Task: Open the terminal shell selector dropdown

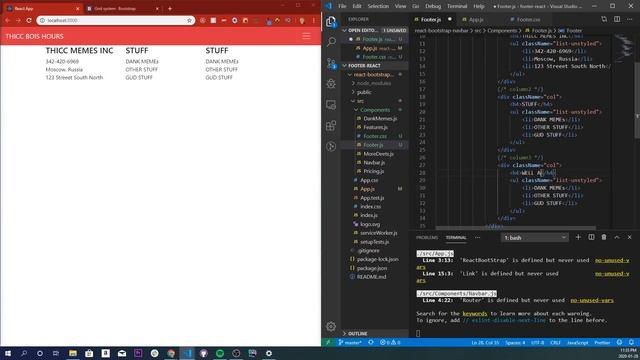Action: (535, 238)
